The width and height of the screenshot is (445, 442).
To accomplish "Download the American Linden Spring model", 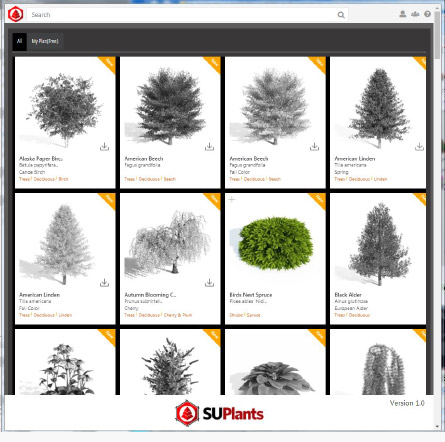I will (419, 147).
